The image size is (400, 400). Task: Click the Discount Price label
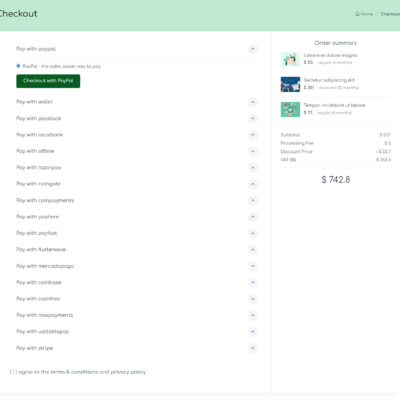click(x=296, y=152)
